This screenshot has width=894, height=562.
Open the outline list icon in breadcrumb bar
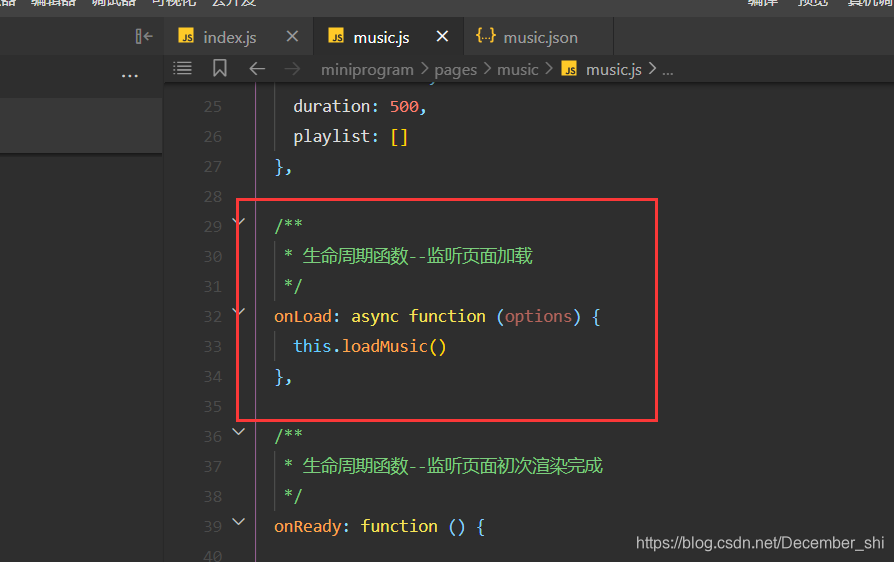pyautogui.click(x=182, y=68)
